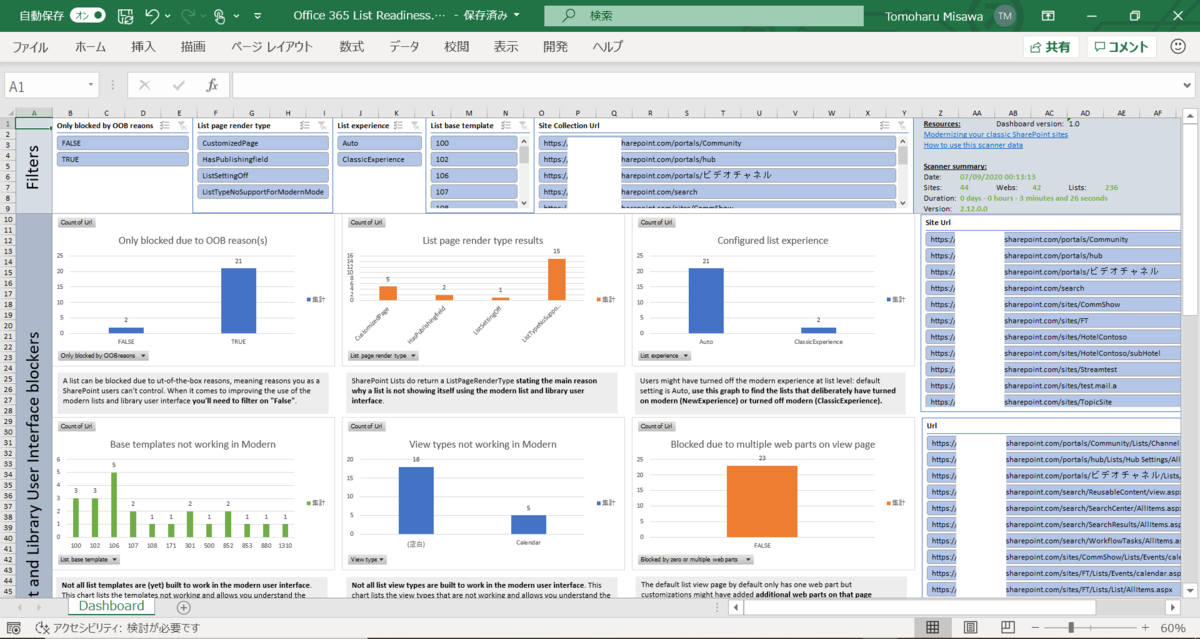Open the 挿入 ribbon tab
Image resolution: width=1200 pixels, height=639 pixels.
tap(143, 47)
